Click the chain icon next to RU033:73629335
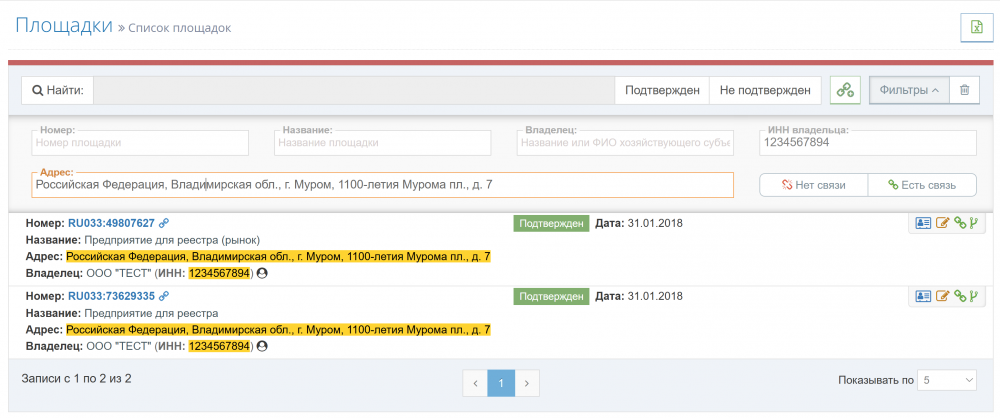The image size is (1000, 418). pos(164,296)
